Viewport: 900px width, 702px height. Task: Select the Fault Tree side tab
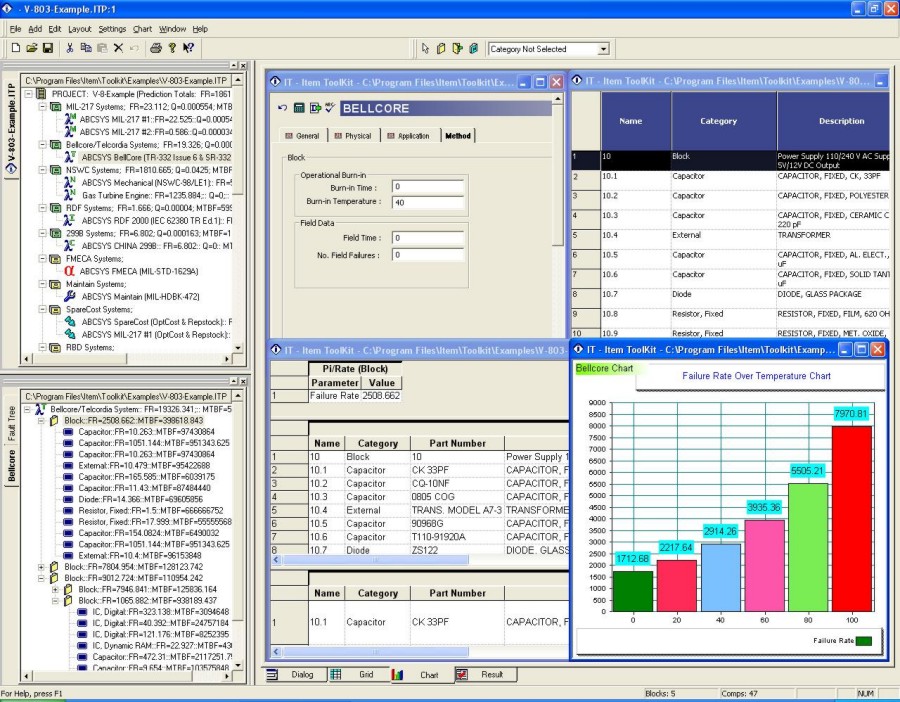[x=12, y=424]
